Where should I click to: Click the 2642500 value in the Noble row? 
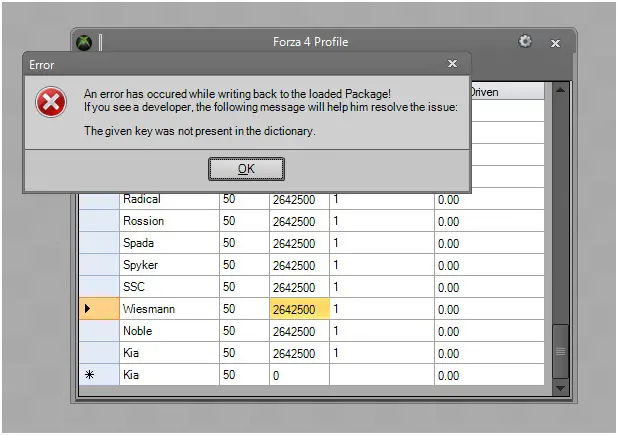point(294,332)
